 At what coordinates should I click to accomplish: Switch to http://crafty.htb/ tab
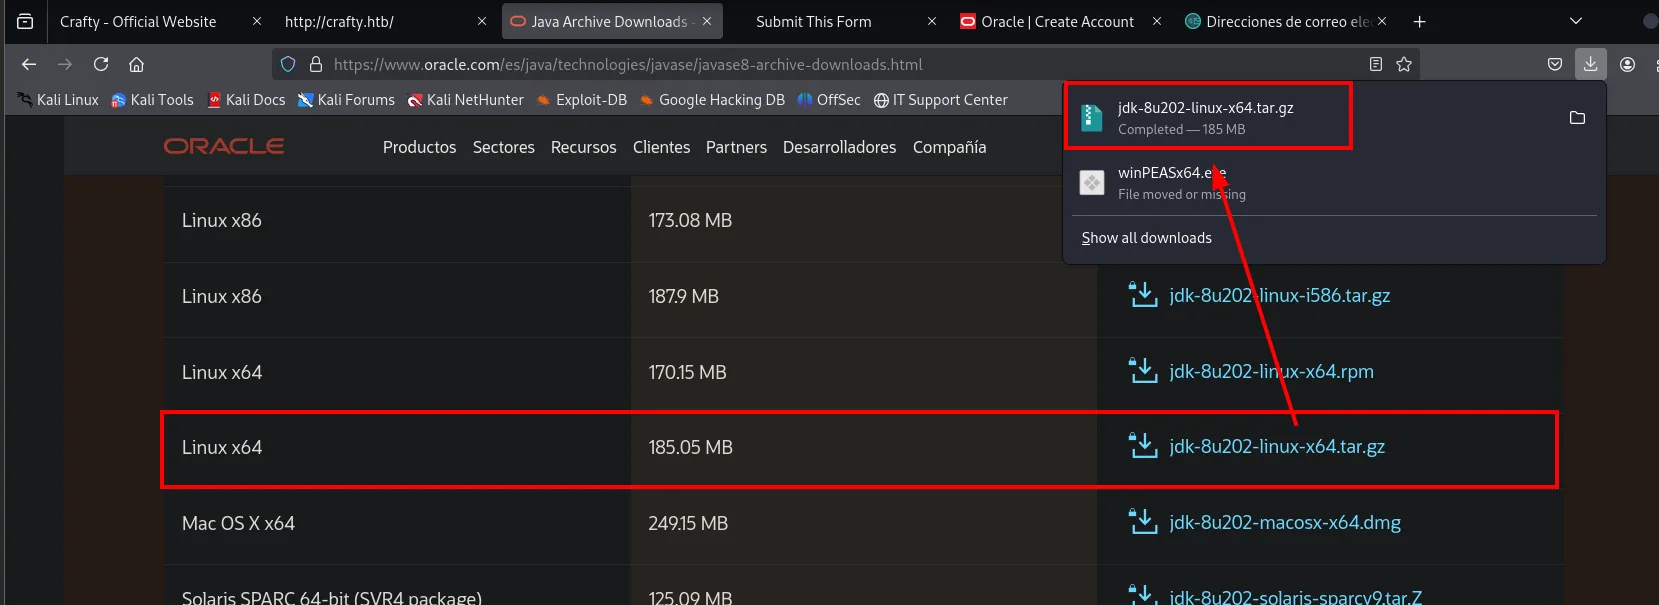point(339,21)
